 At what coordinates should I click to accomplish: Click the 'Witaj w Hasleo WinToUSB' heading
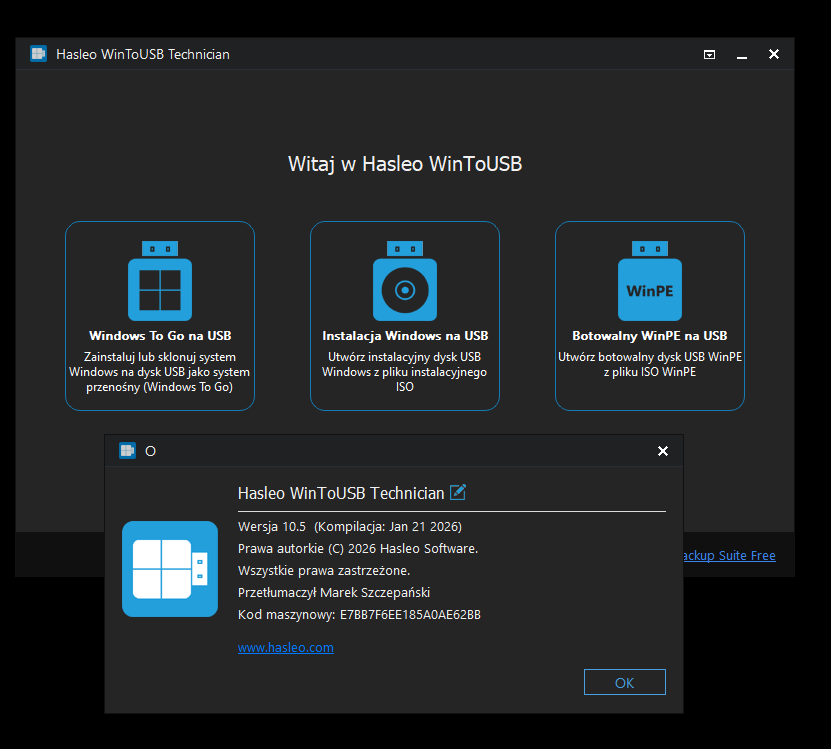point(405,164)
